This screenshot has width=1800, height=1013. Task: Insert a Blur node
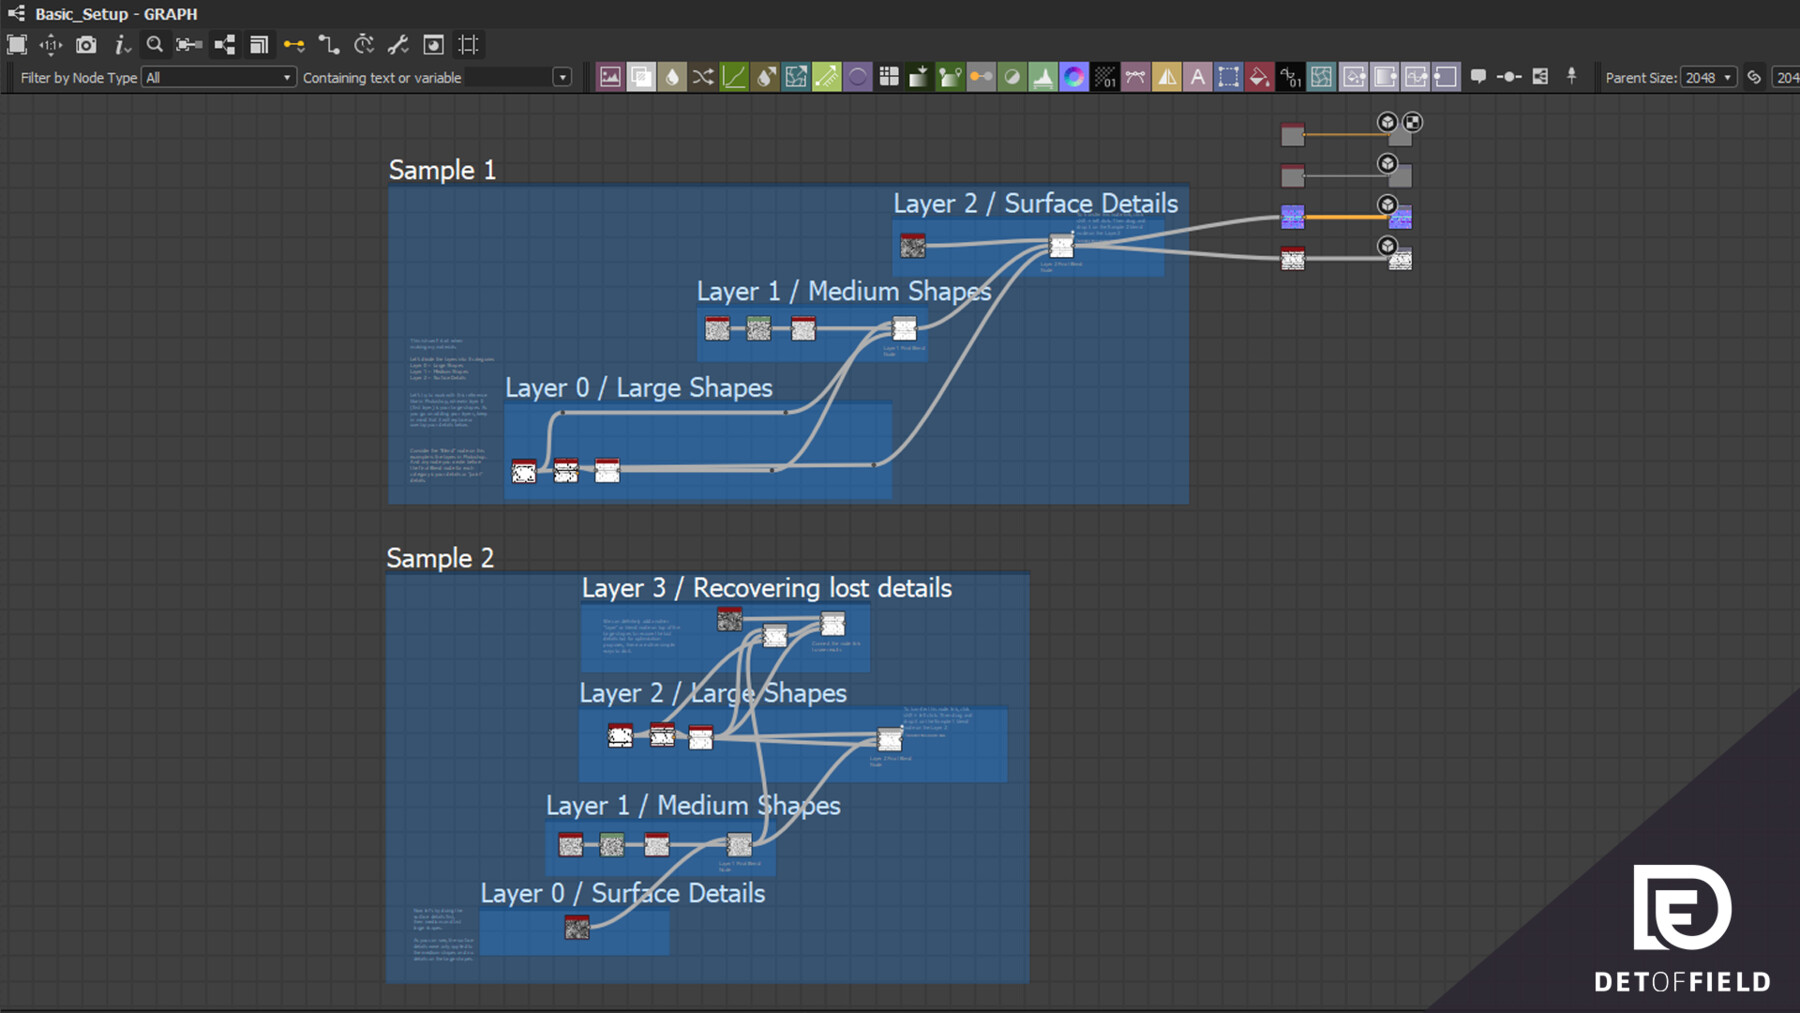tap(671, 77)
